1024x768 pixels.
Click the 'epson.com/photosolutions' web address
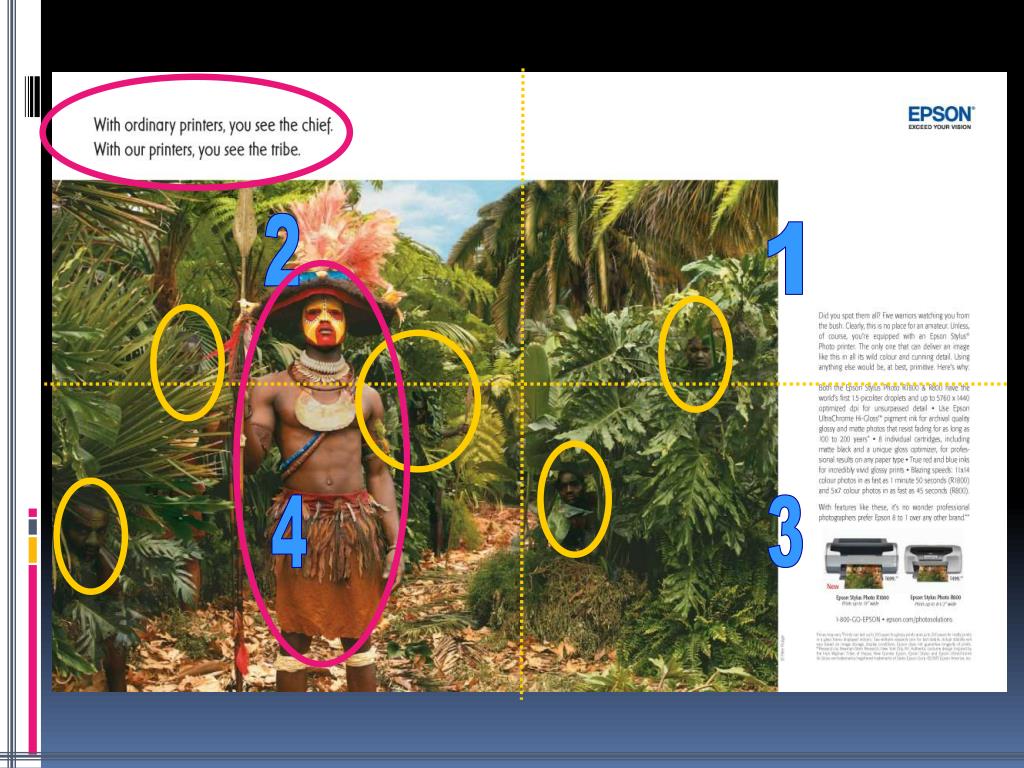tap(920, 619)
